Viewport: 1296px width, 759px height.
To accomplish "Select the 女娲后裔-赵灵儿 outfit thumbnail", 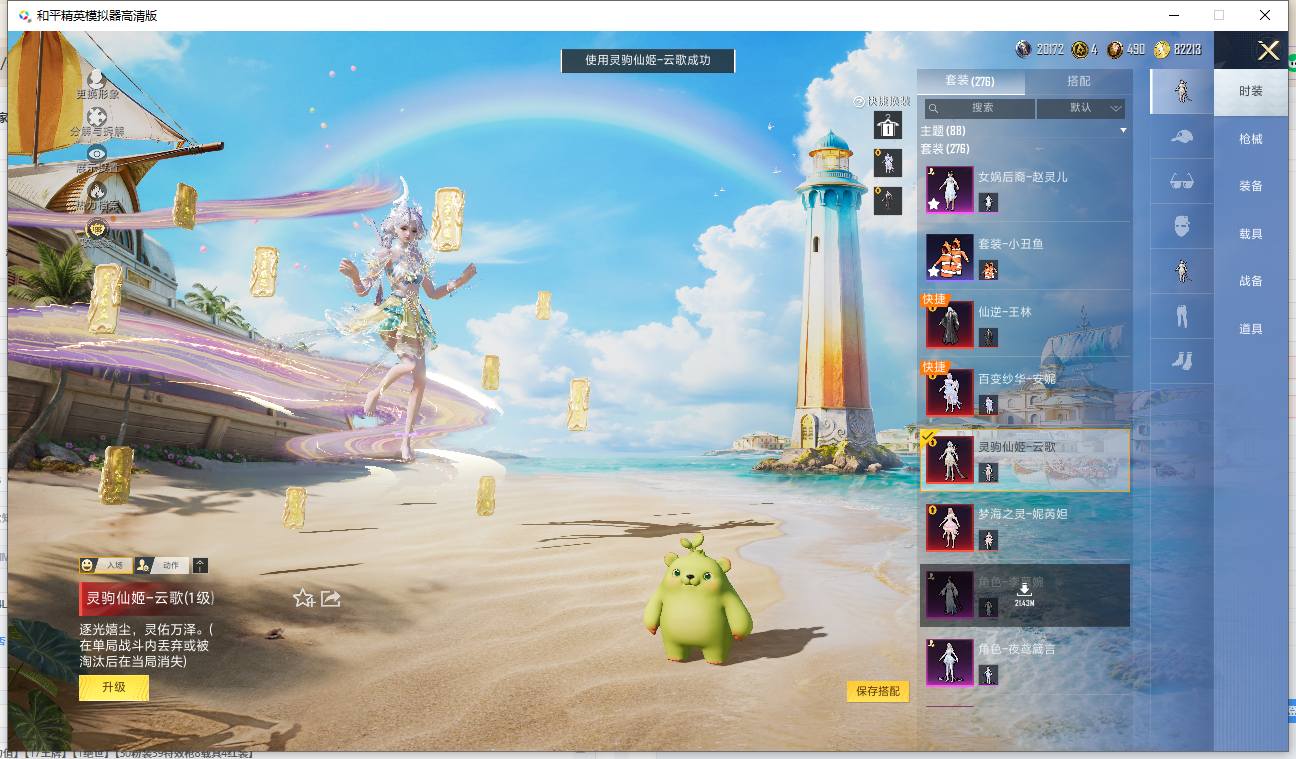I will tap(949, 190).
